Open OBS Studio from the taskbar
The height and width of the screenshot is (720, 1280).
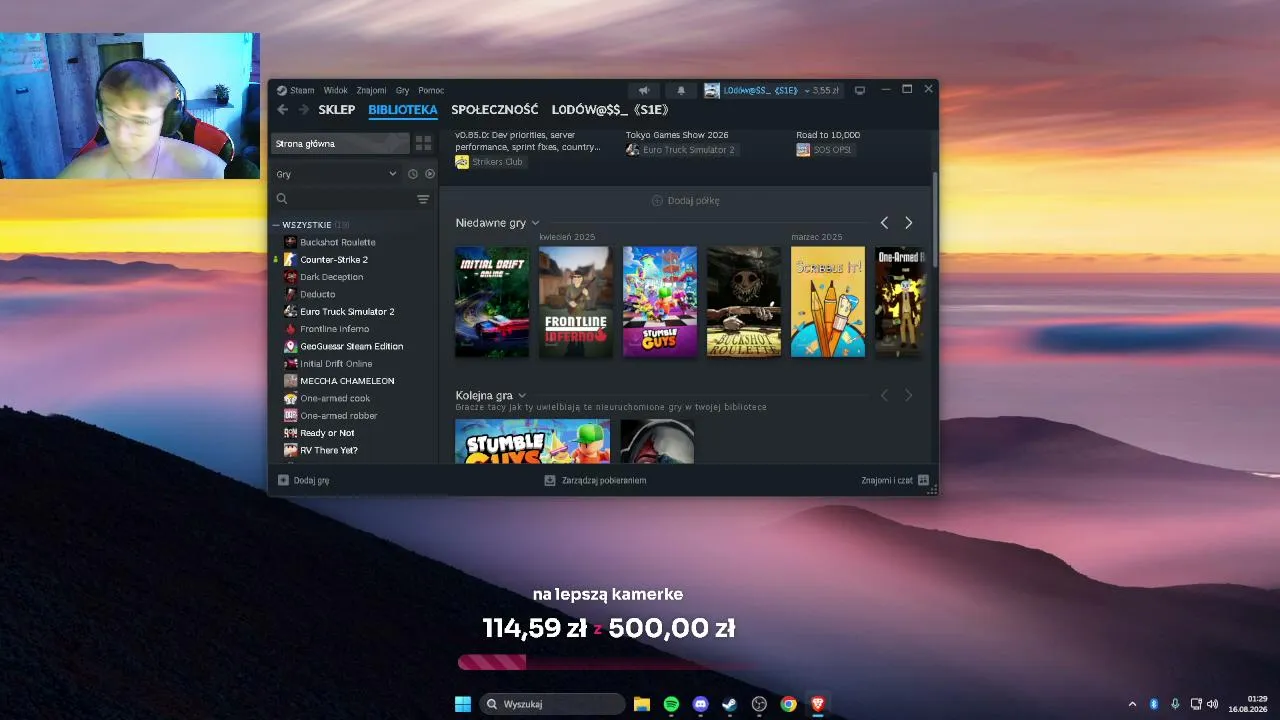click(759, 704)
